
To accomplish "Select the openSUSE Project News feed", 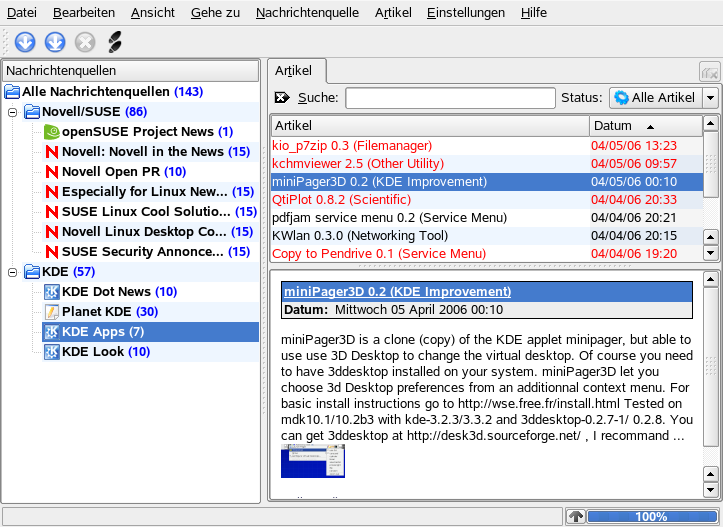I will [x=148, y=132].
